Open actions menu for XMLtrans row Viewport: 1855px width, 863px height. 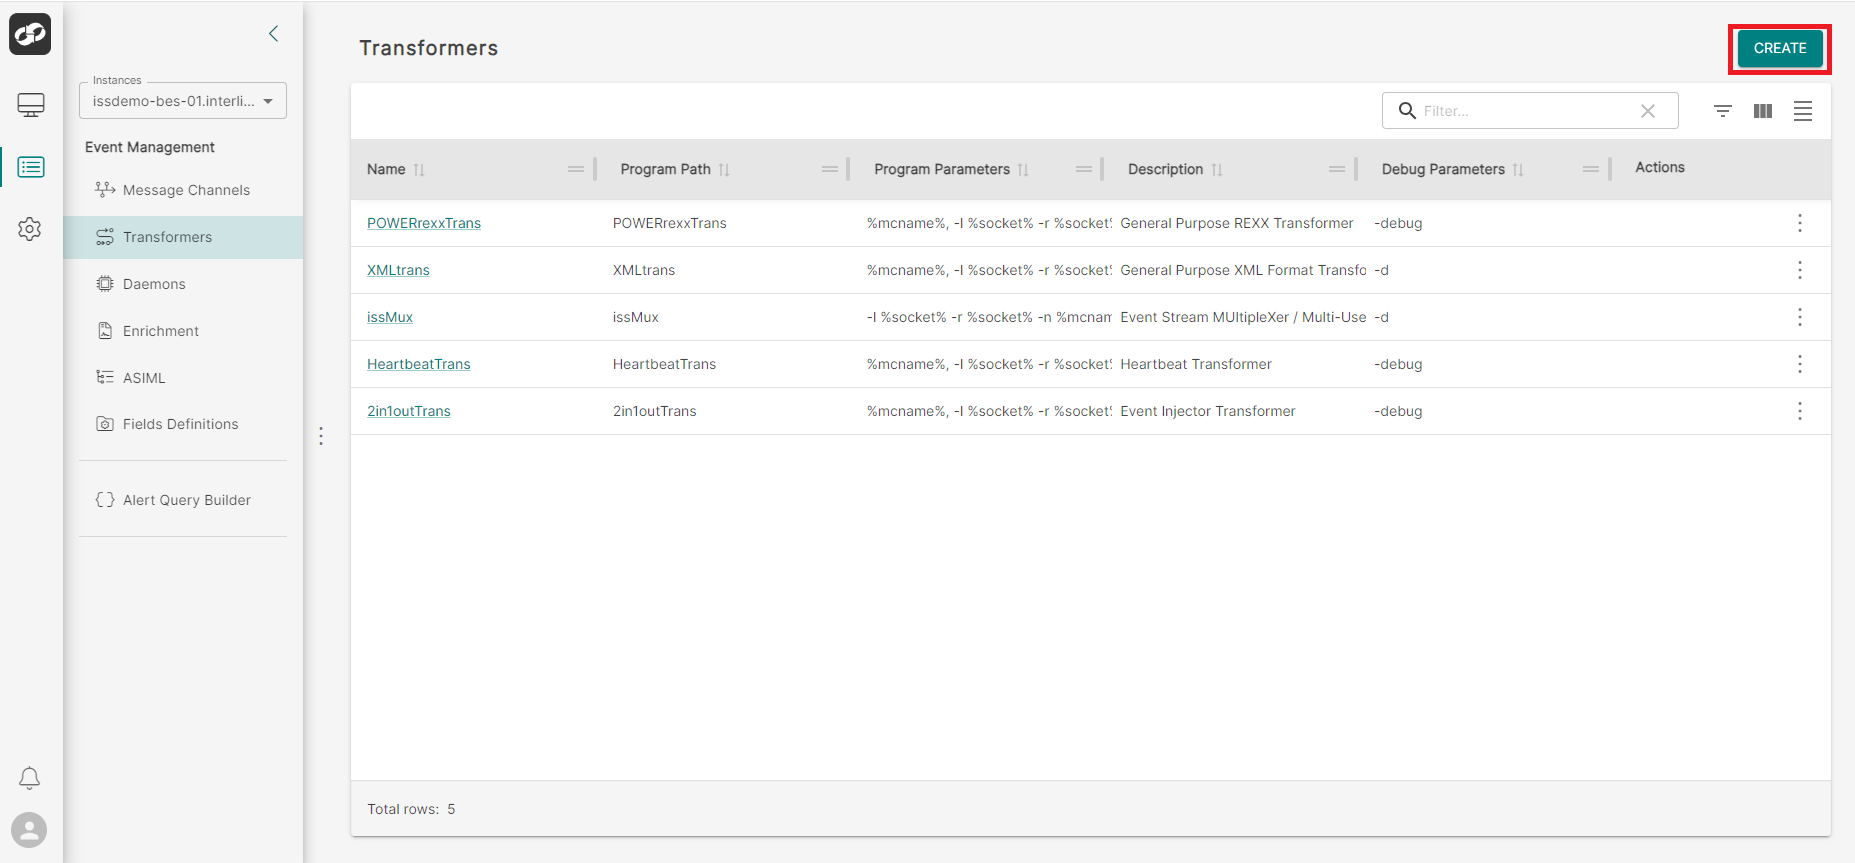[1800, 270]
